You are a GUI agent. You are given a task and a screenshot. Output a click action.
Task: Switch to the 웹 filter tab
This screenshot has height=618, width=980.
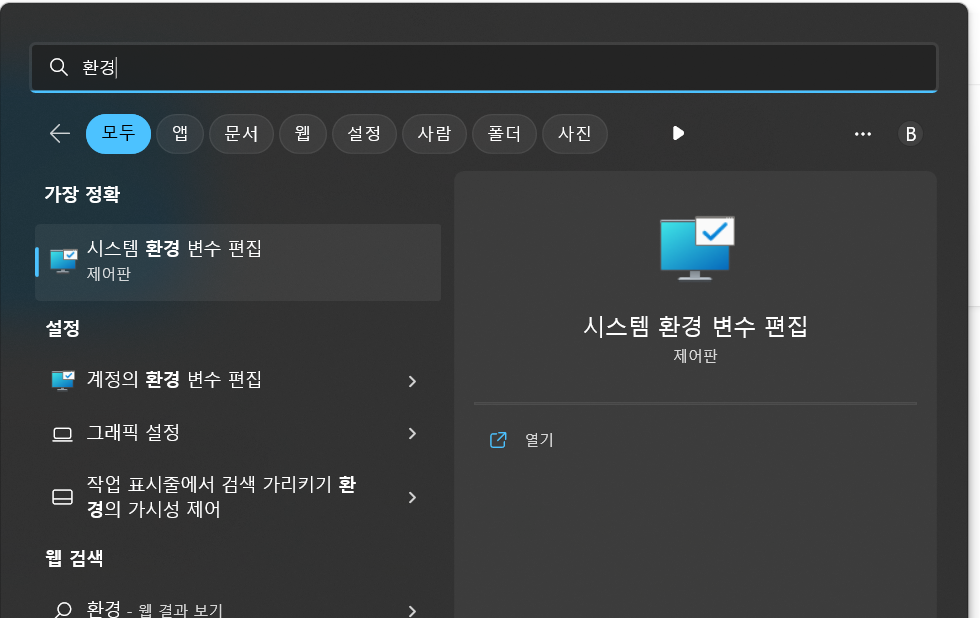302,133
